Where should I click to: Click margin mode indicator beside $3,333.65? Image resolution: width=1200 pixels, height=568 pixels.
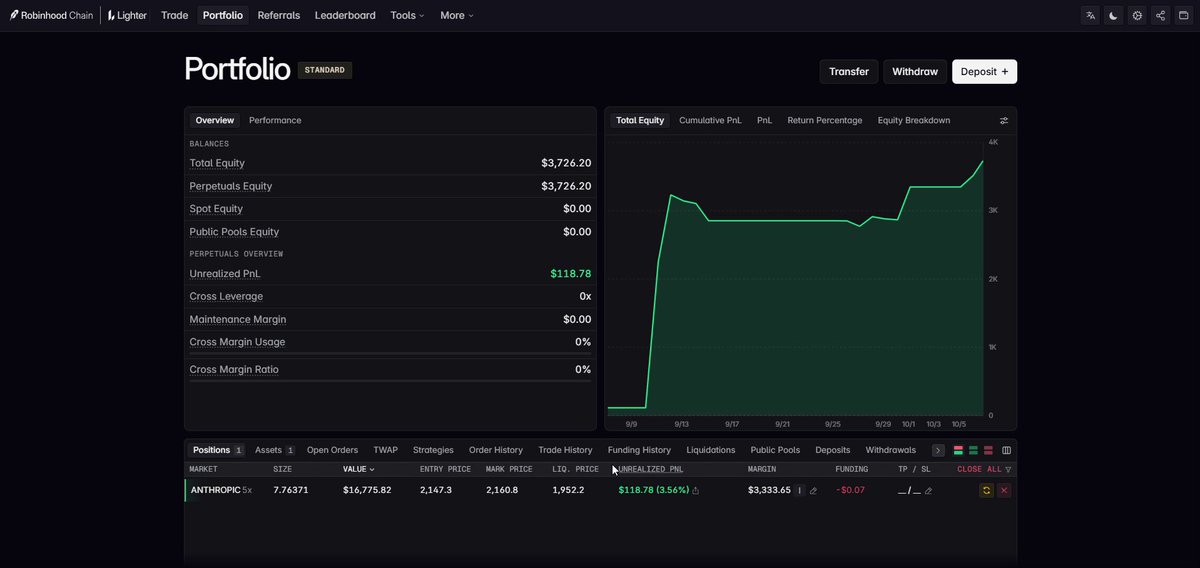(799, 491)
